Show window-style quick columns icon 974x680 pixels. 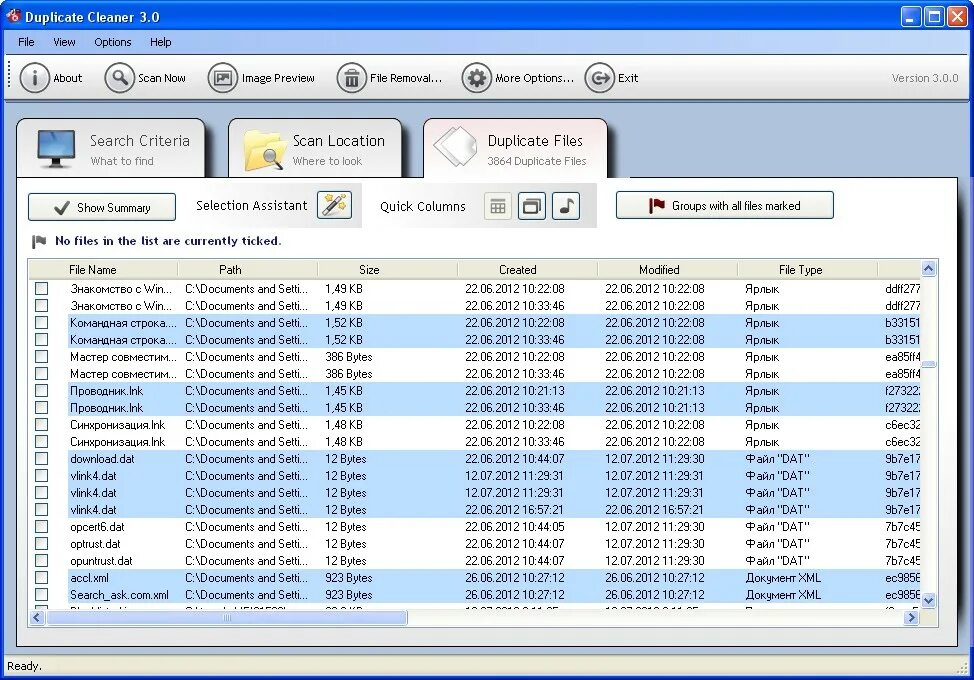pyautogui.click(x=532, y=206)
